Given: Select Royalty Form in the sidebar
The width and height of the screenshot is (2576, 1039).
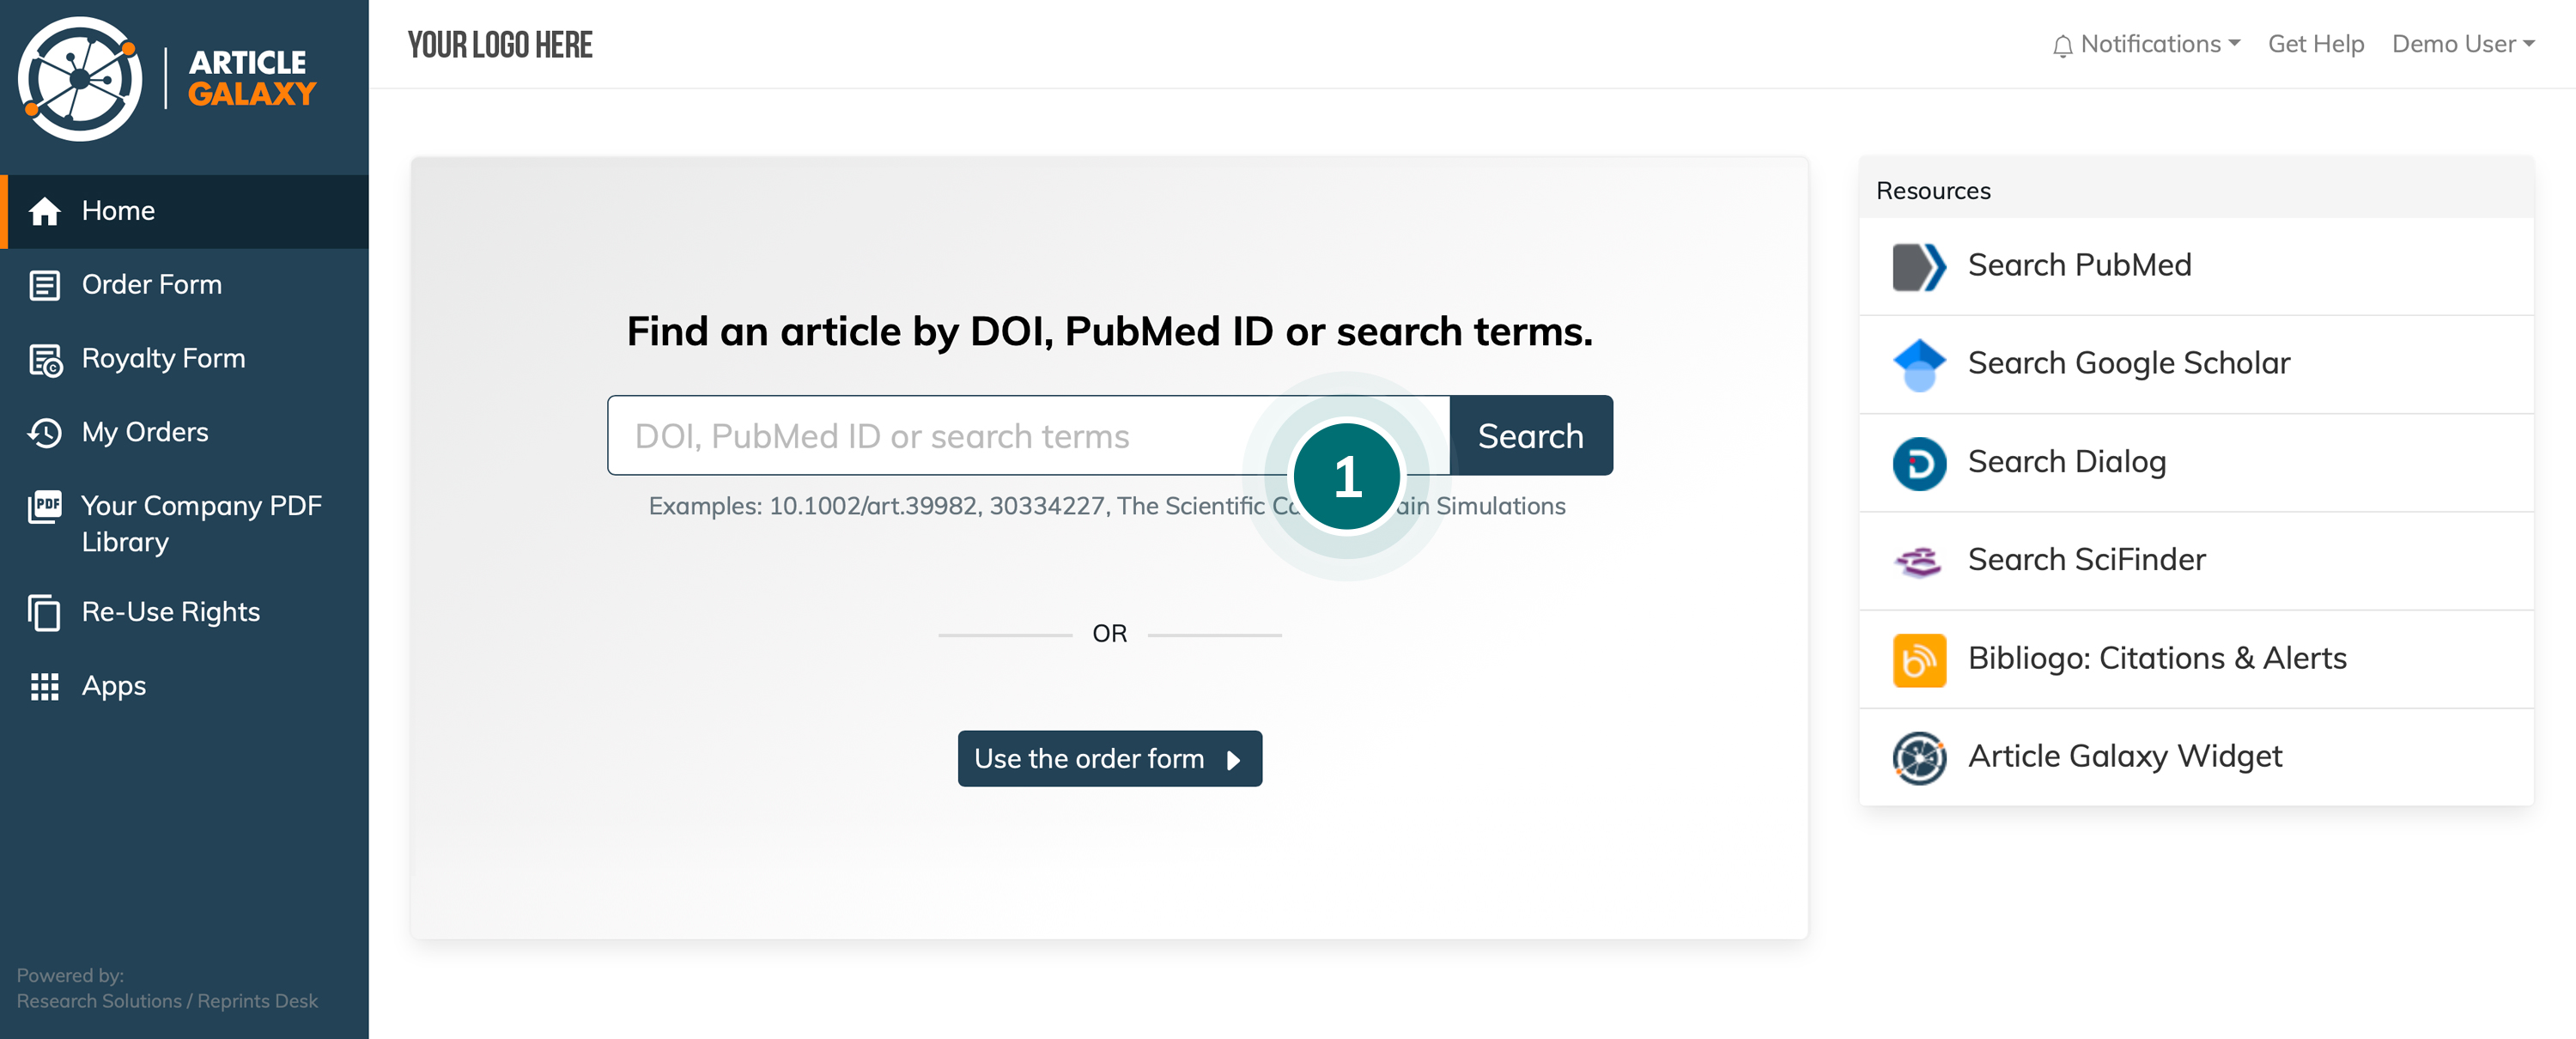Looking at the screenshot, I should click(163, 358).
